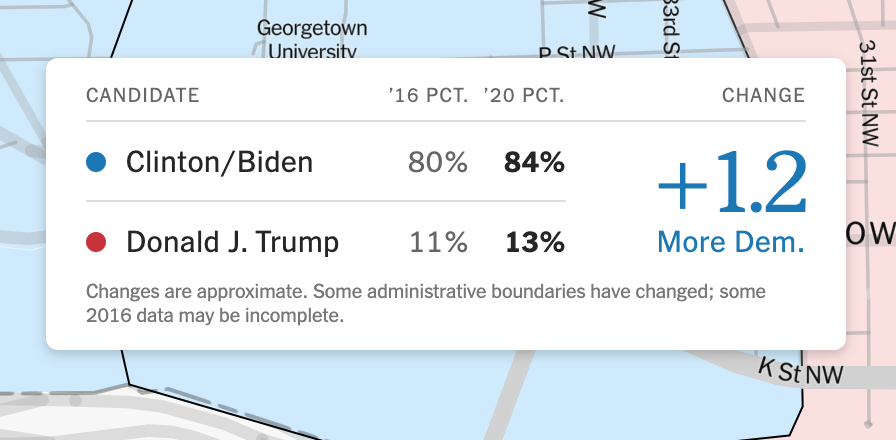Click the '20 PCT. column header
Image resolution: width=896 pixels, height=440 pixels.
(524, 96)
